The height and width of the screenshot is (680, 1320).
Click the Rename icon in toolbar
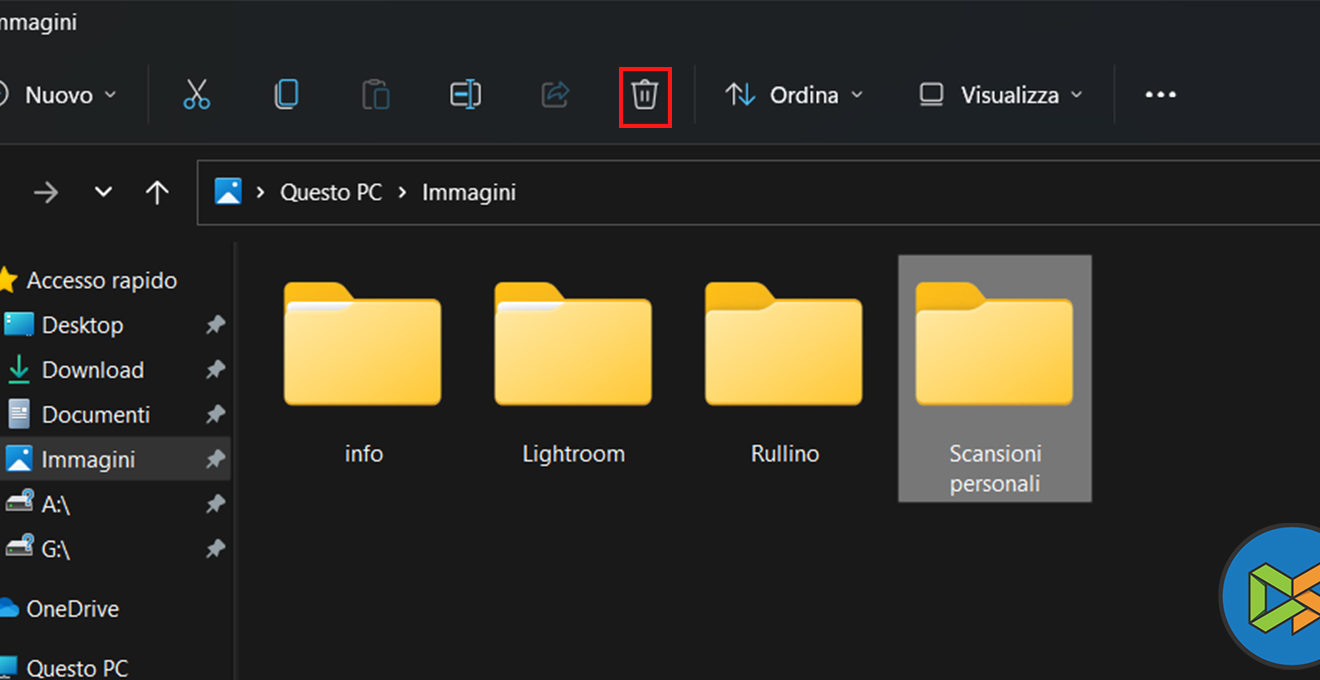(x=465, y=95)
